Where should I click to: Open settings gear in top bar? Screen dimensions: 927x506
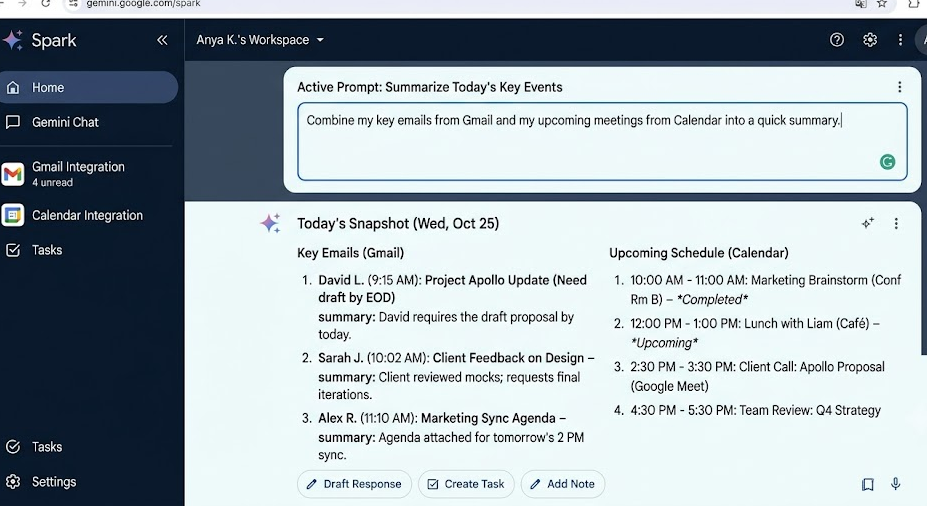pos(870,40)
